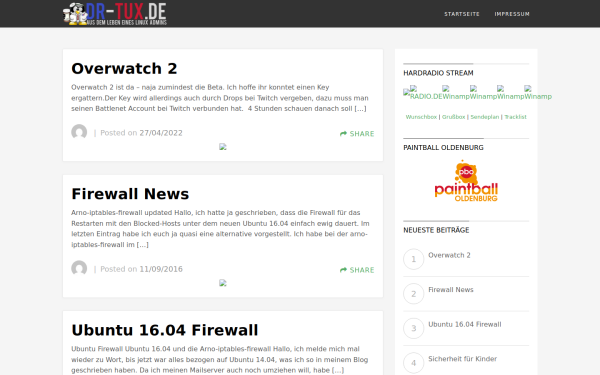This screenshot has width=600, height=375.
Task: Click the Overwatch 2 excerpt text
Action: coord(220,98)
